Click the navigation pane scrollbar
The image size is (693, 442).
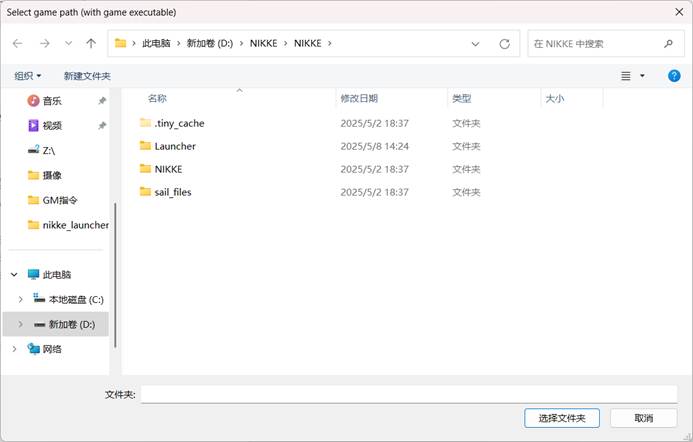pos(115,275)
